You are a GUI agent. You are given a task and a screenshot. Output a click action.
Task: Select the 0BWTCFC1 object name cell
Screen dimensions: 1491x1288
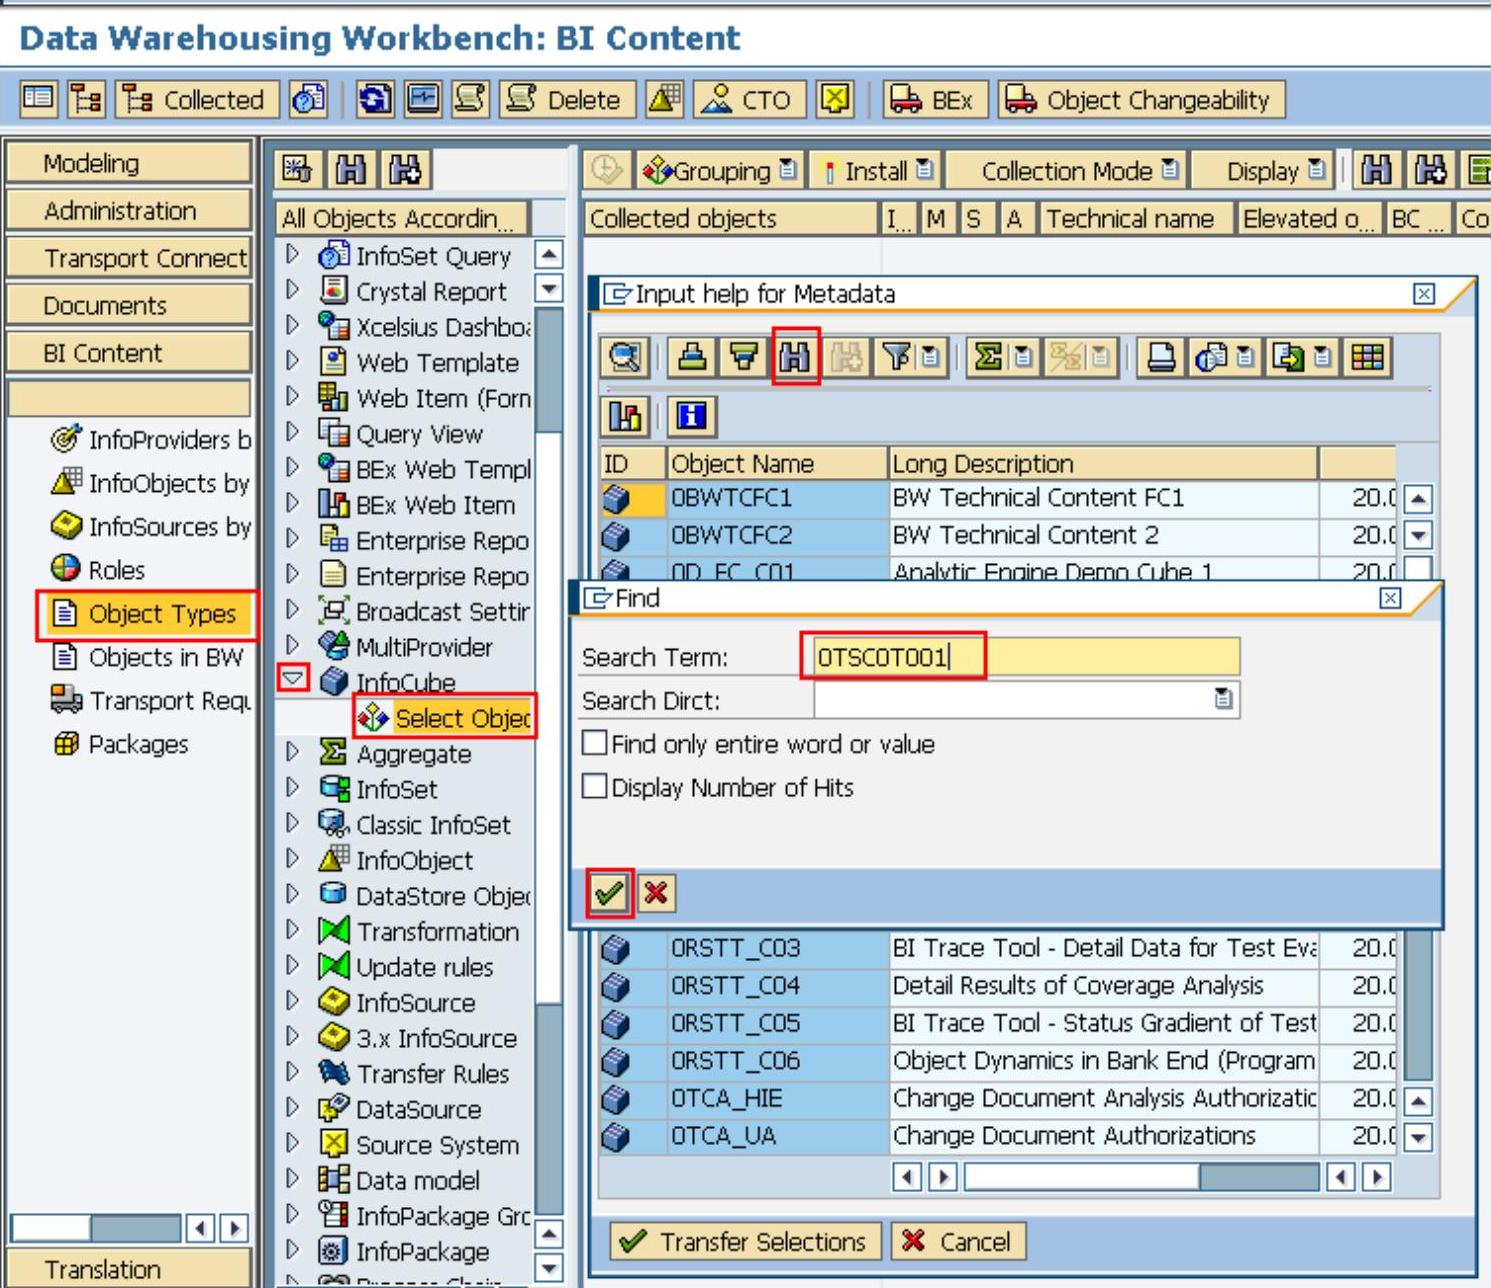click(x=778, y=498)
